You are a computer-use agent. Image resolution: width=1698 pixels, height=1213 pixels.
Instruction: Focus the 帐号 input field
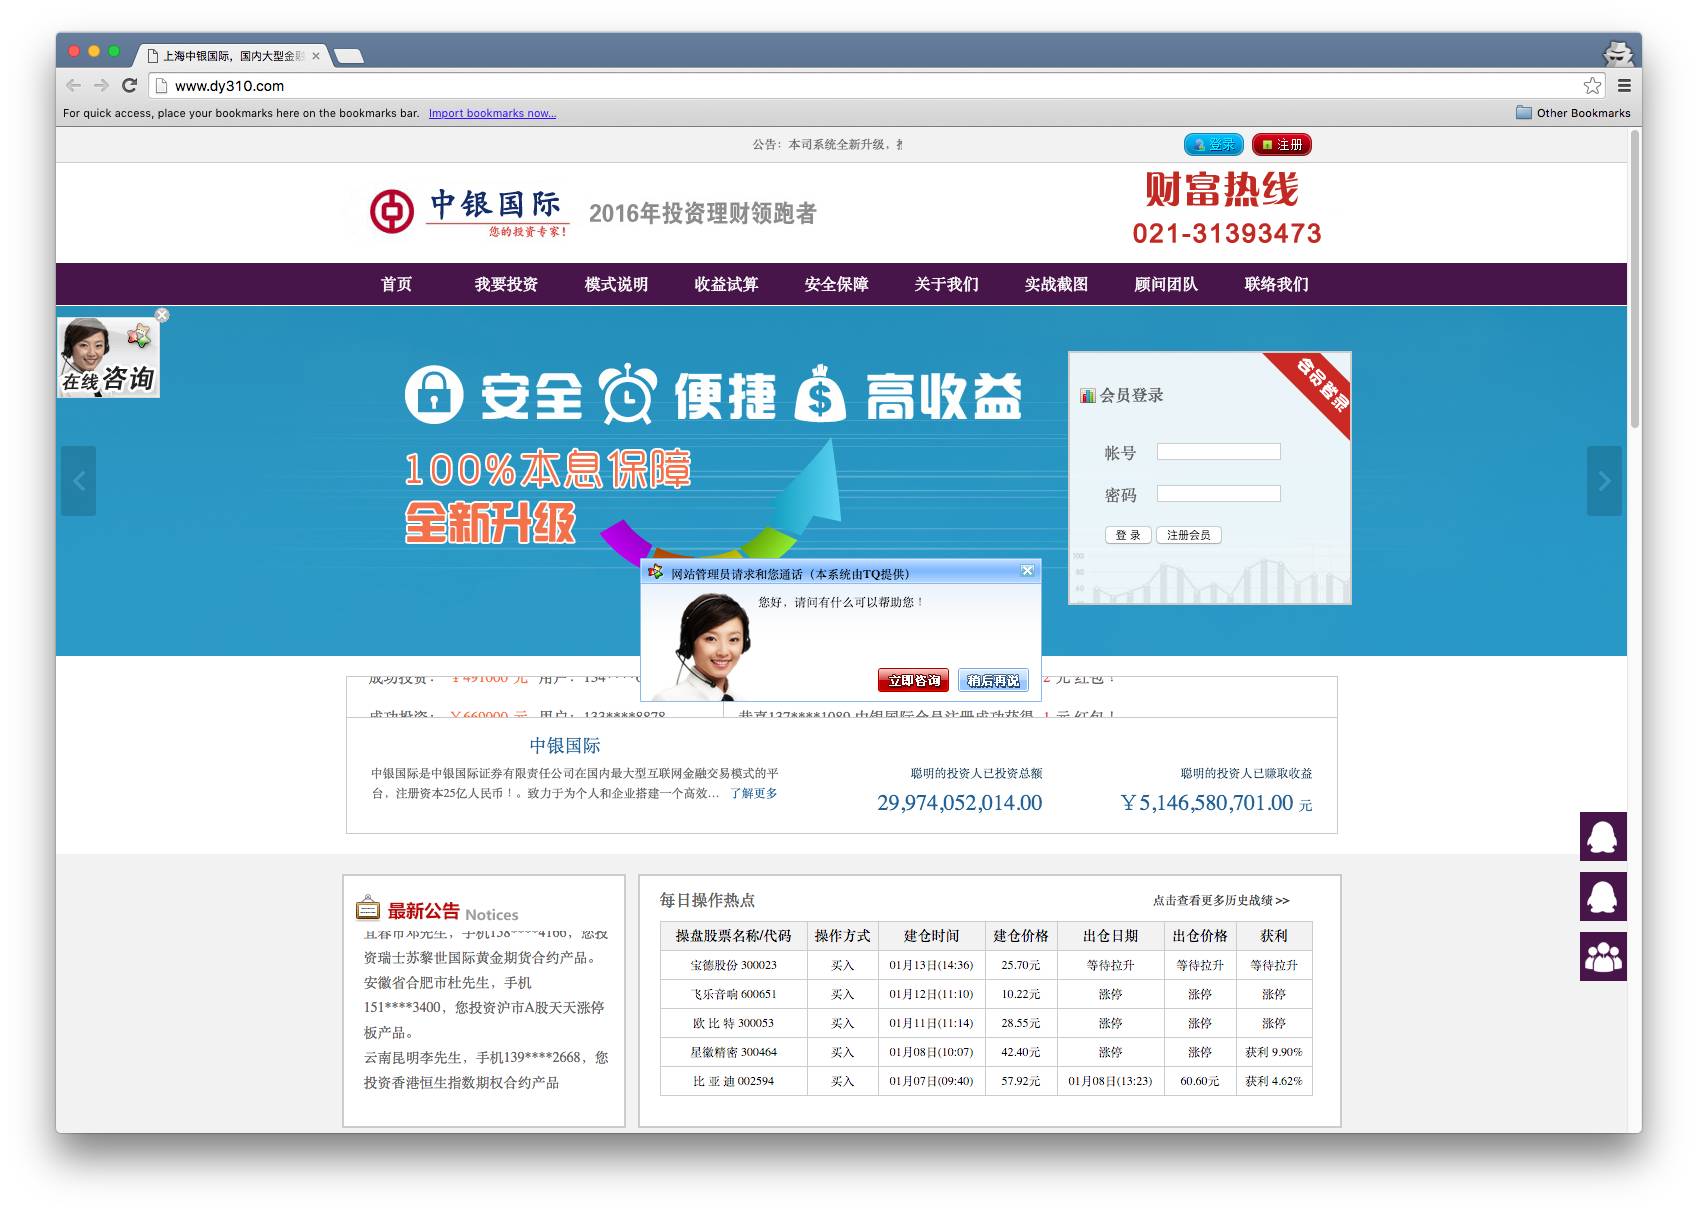pos(1218,452)
